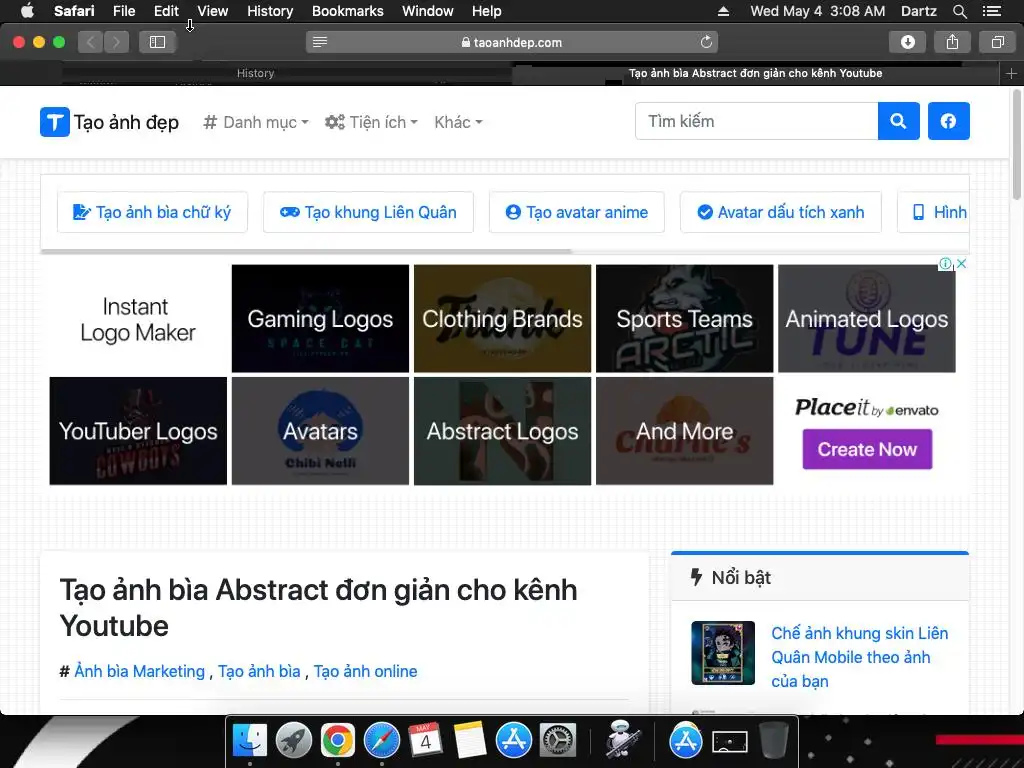Viewport: 1024px width, 768px height.
Task: Open Finder from the Dock
Action: point(250,741)
